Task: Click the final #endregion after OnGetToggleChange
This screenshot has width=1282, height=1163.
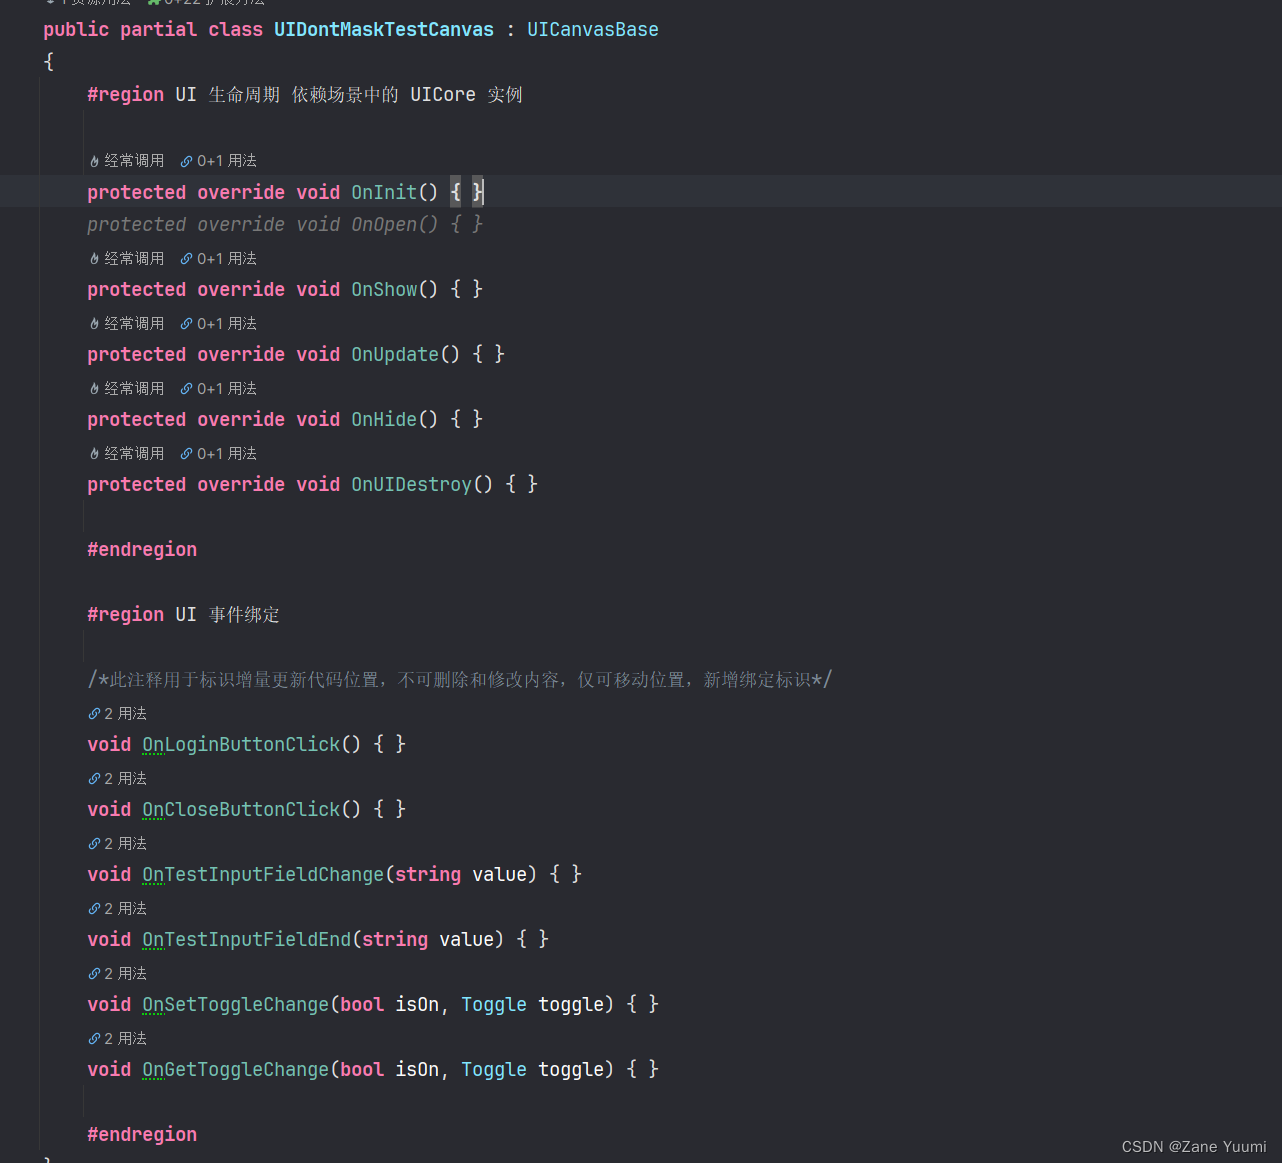Action: coord(142,1135)
